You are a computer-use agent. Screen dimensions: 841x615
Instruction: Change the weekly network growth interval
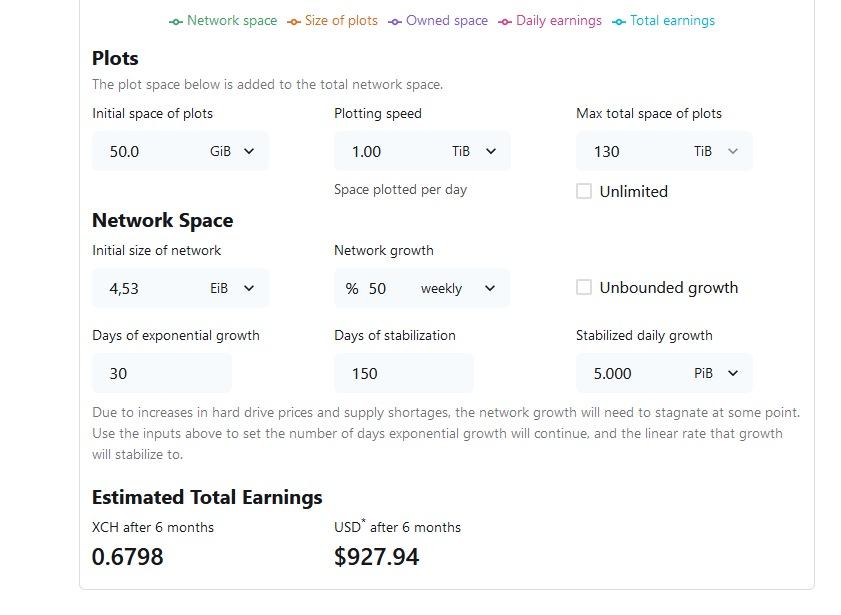click(458, 288)
